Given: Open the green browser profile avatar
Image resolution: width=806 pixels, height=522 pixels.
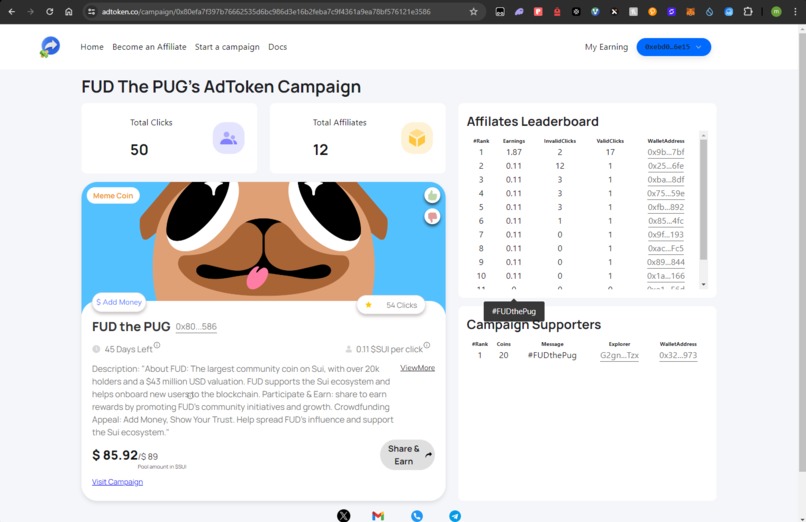Looking at the screenshot, I should pyautogui.click(x=776, y=11).
